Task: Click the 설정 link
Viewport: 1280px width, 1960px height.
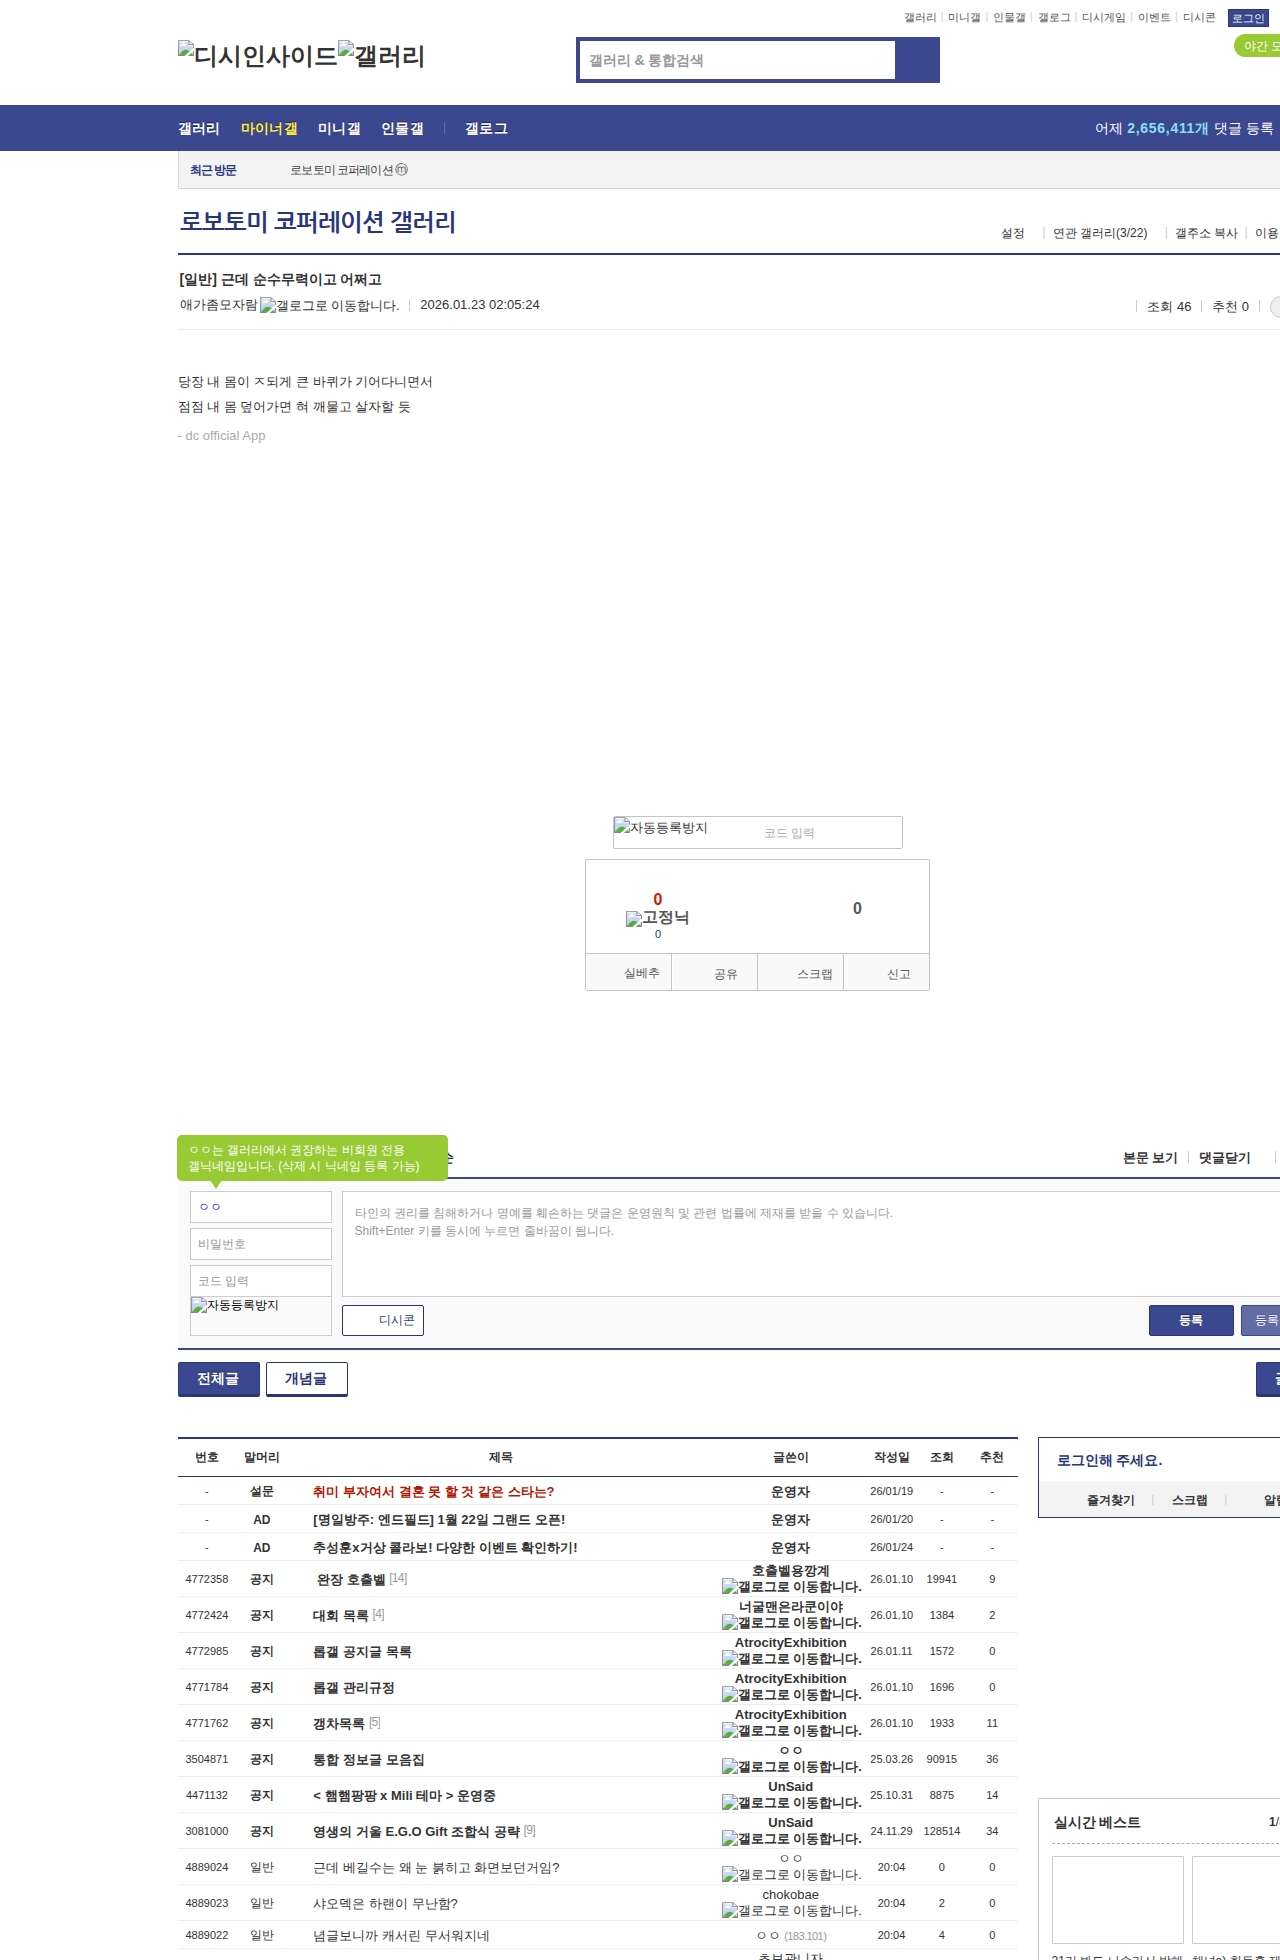Action: [x=1013, y=233]
